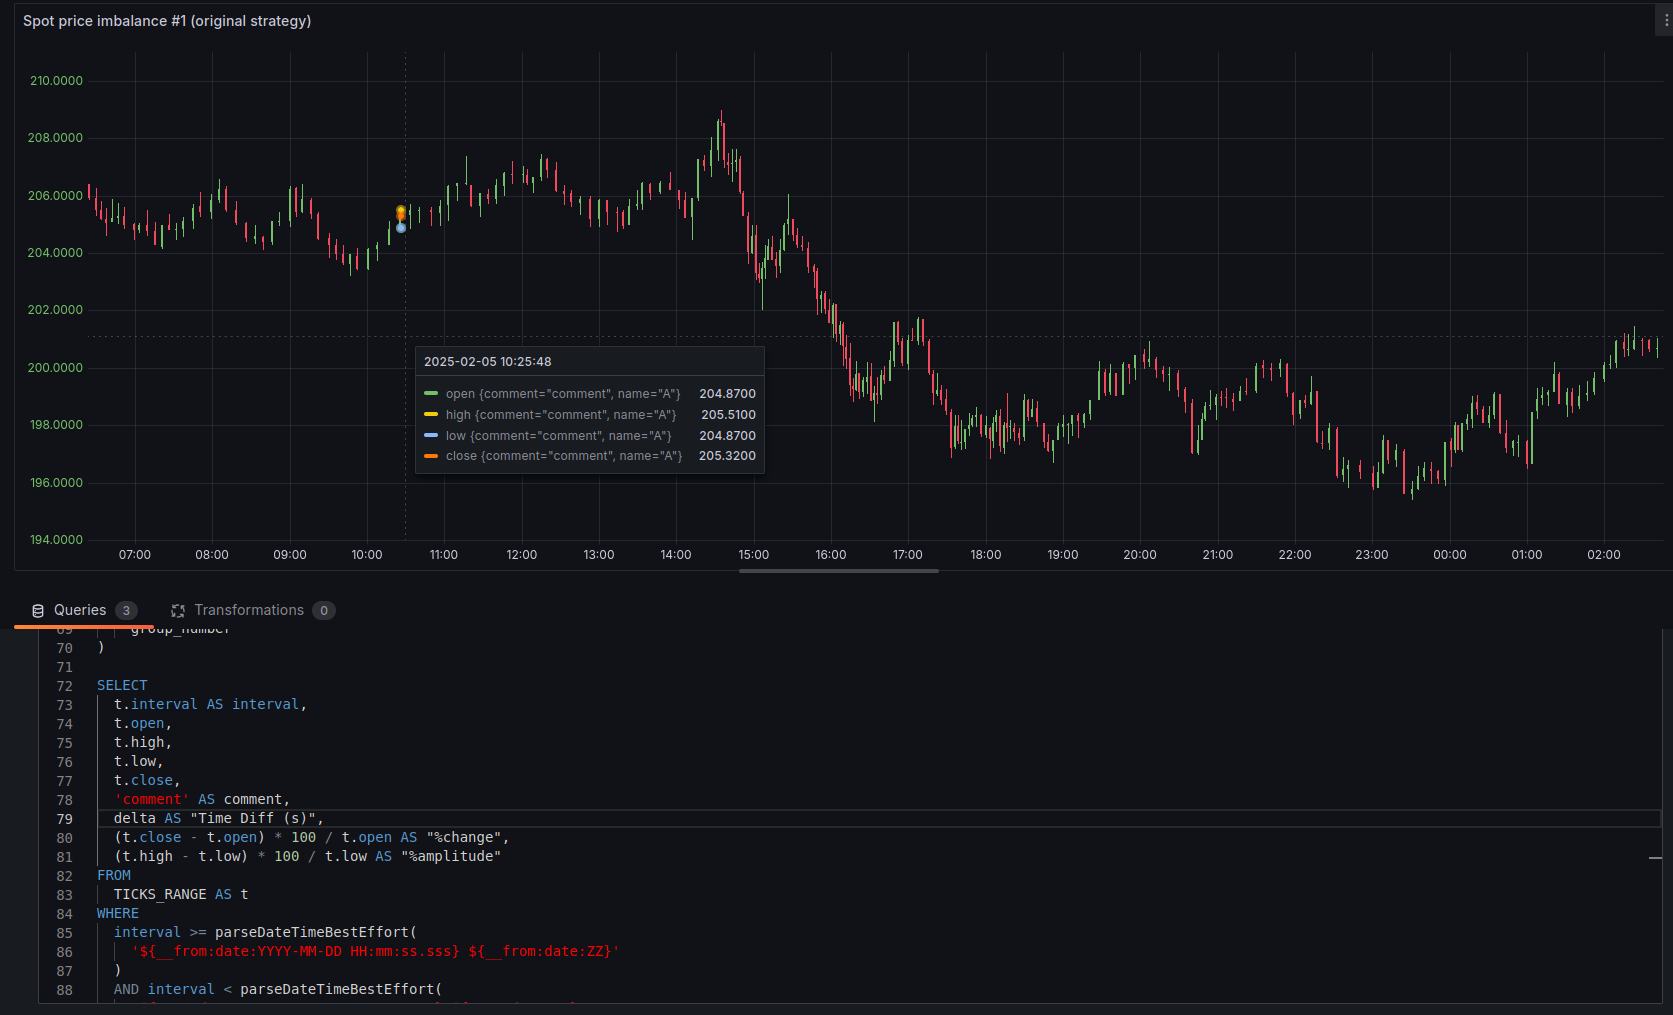Screen dimensions: 1673x1015
Task: Click the code line defining "%change"
Action: [312, 837]
